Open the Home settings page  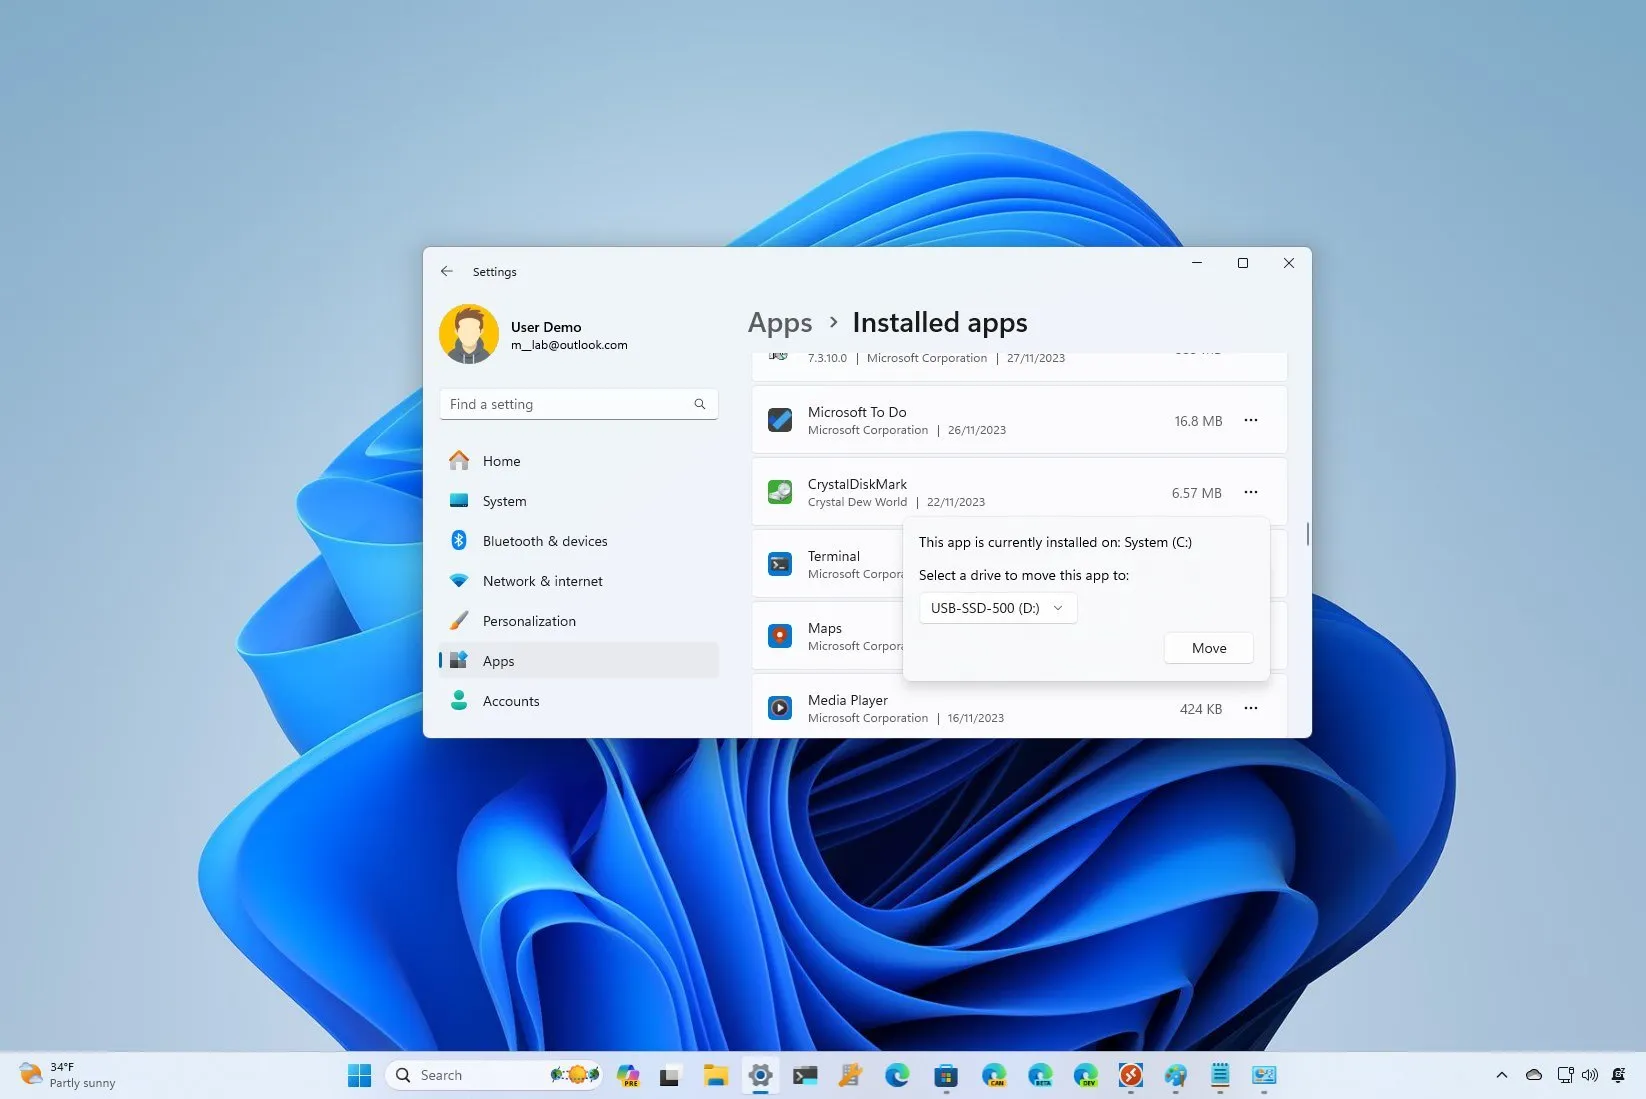(579, 461)
